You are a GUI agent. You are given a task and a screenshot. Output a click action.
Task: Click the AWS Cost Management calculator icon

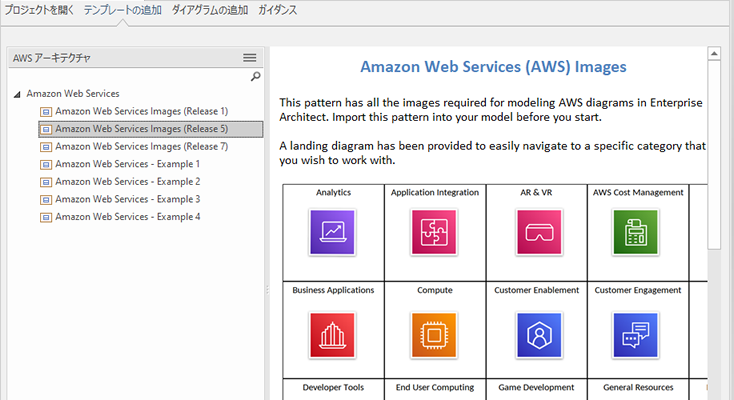(x=636, y=232)
